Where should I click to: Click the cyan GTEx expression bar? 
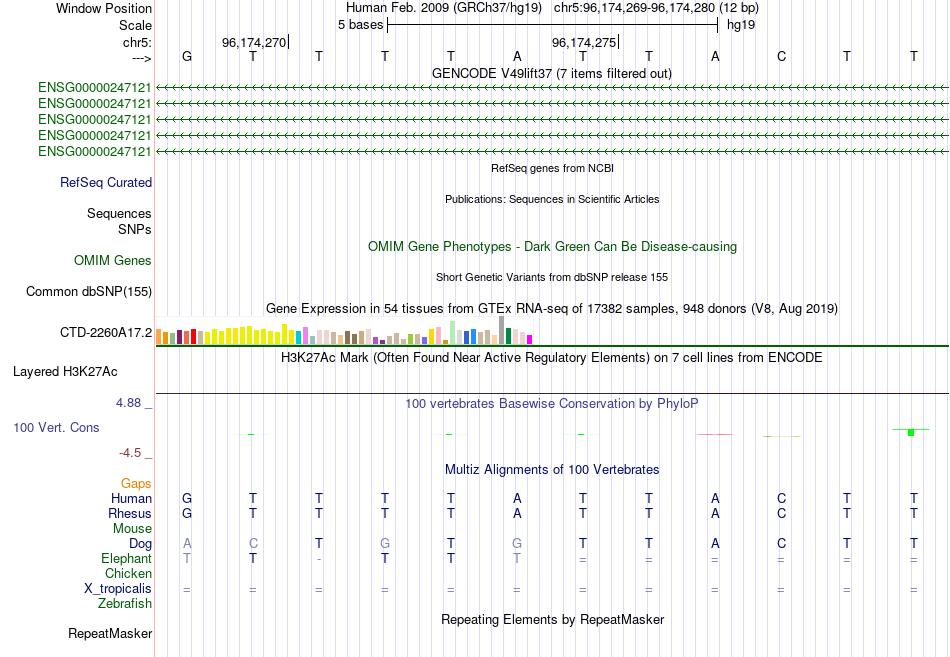tap(298, 338)
